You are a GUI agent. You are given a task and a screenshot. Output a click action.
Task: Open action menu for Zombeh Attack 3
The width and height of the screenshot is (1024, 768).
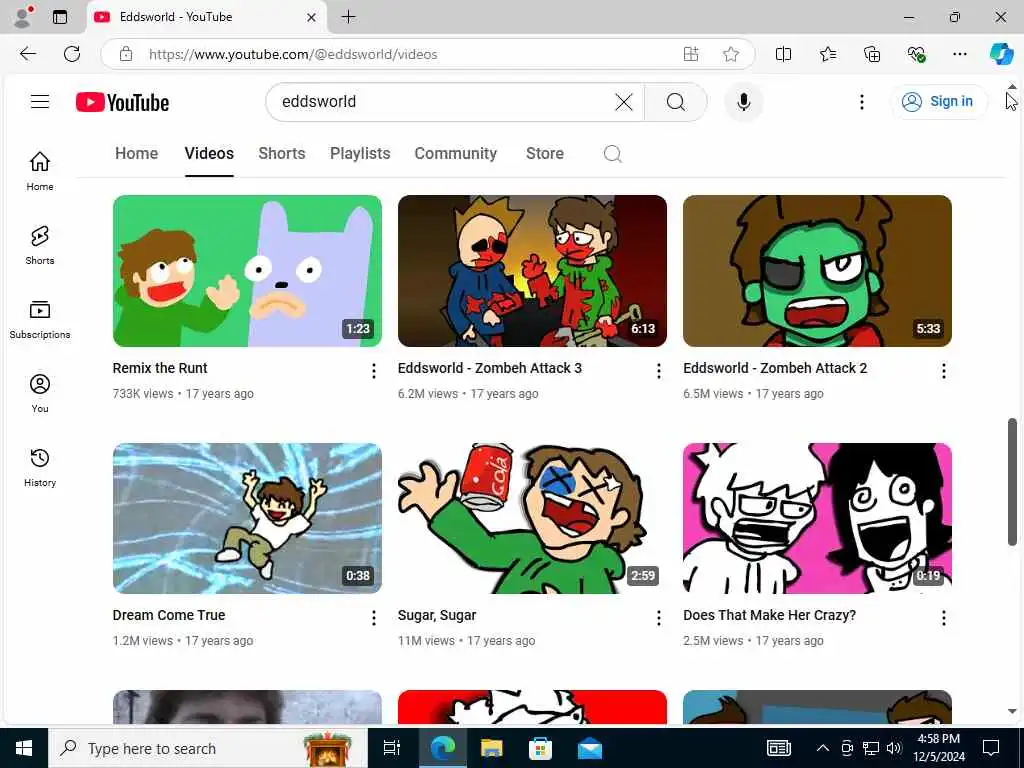658,371
